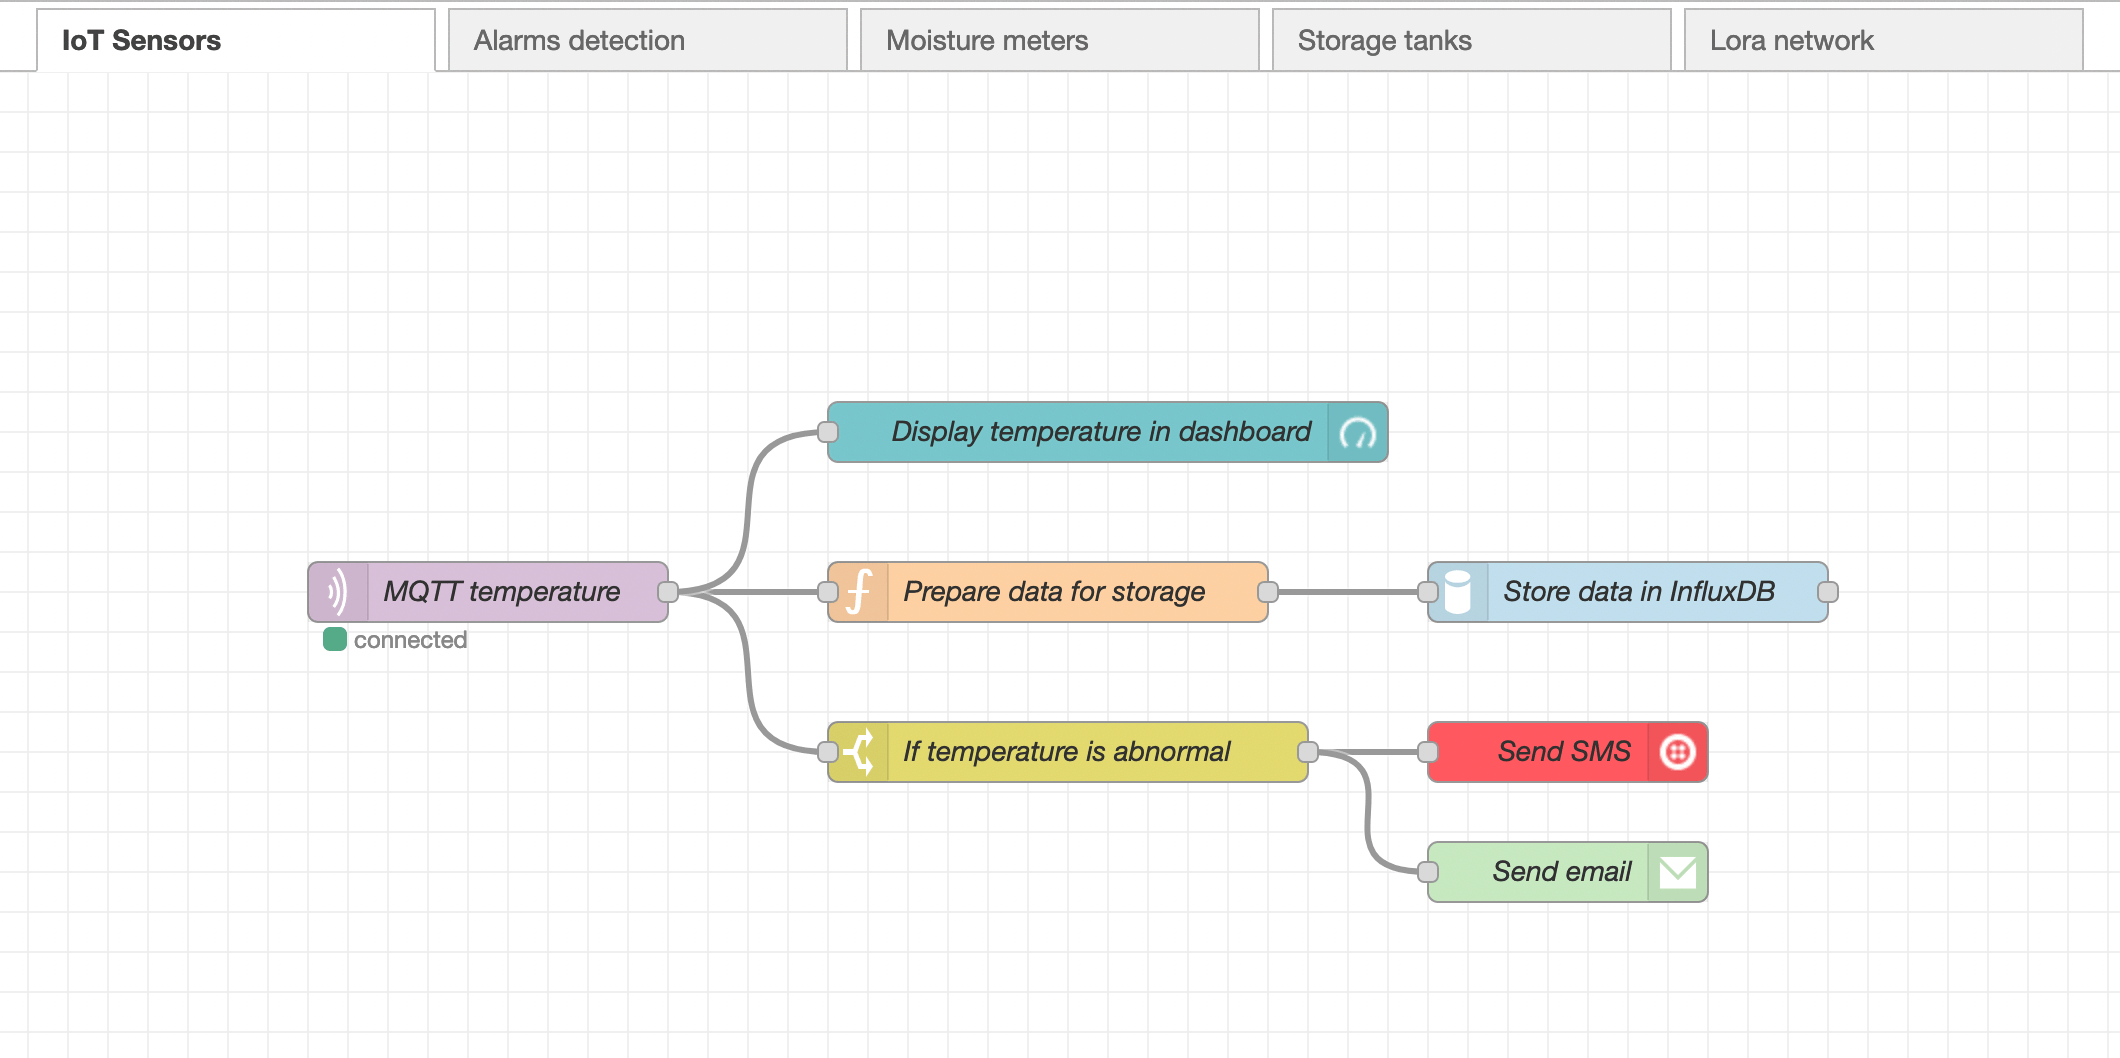The height and width of the screenshot is (1058, 2120).
Task: Click the MQTT temperature node output port
Action: coord(668,592)
